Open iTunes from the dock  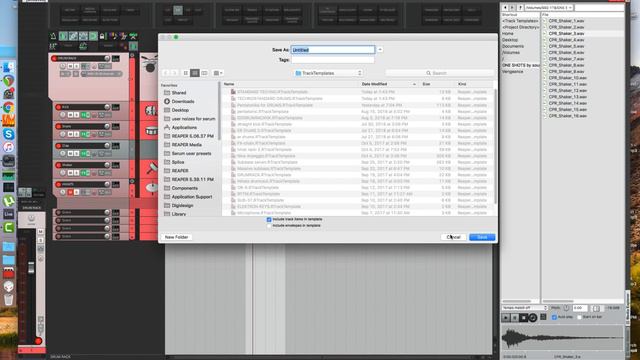coord(9,147)
